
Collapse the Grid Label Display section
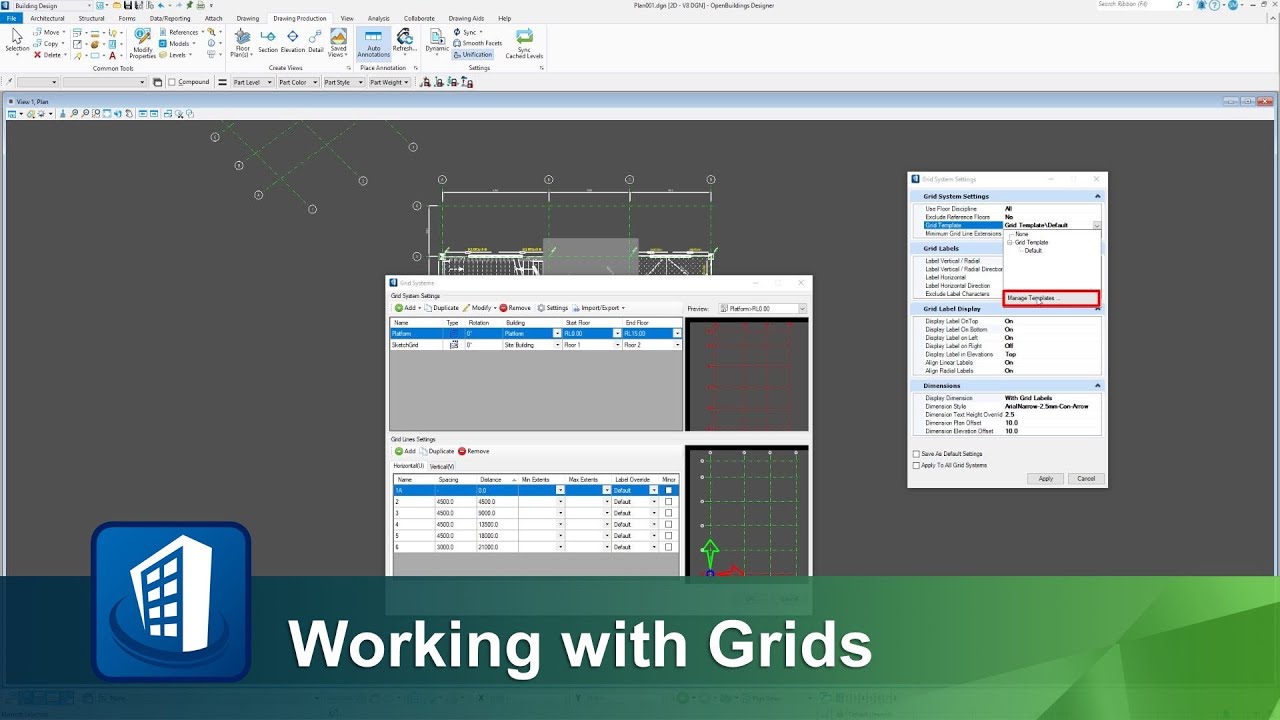point(1097,309)
